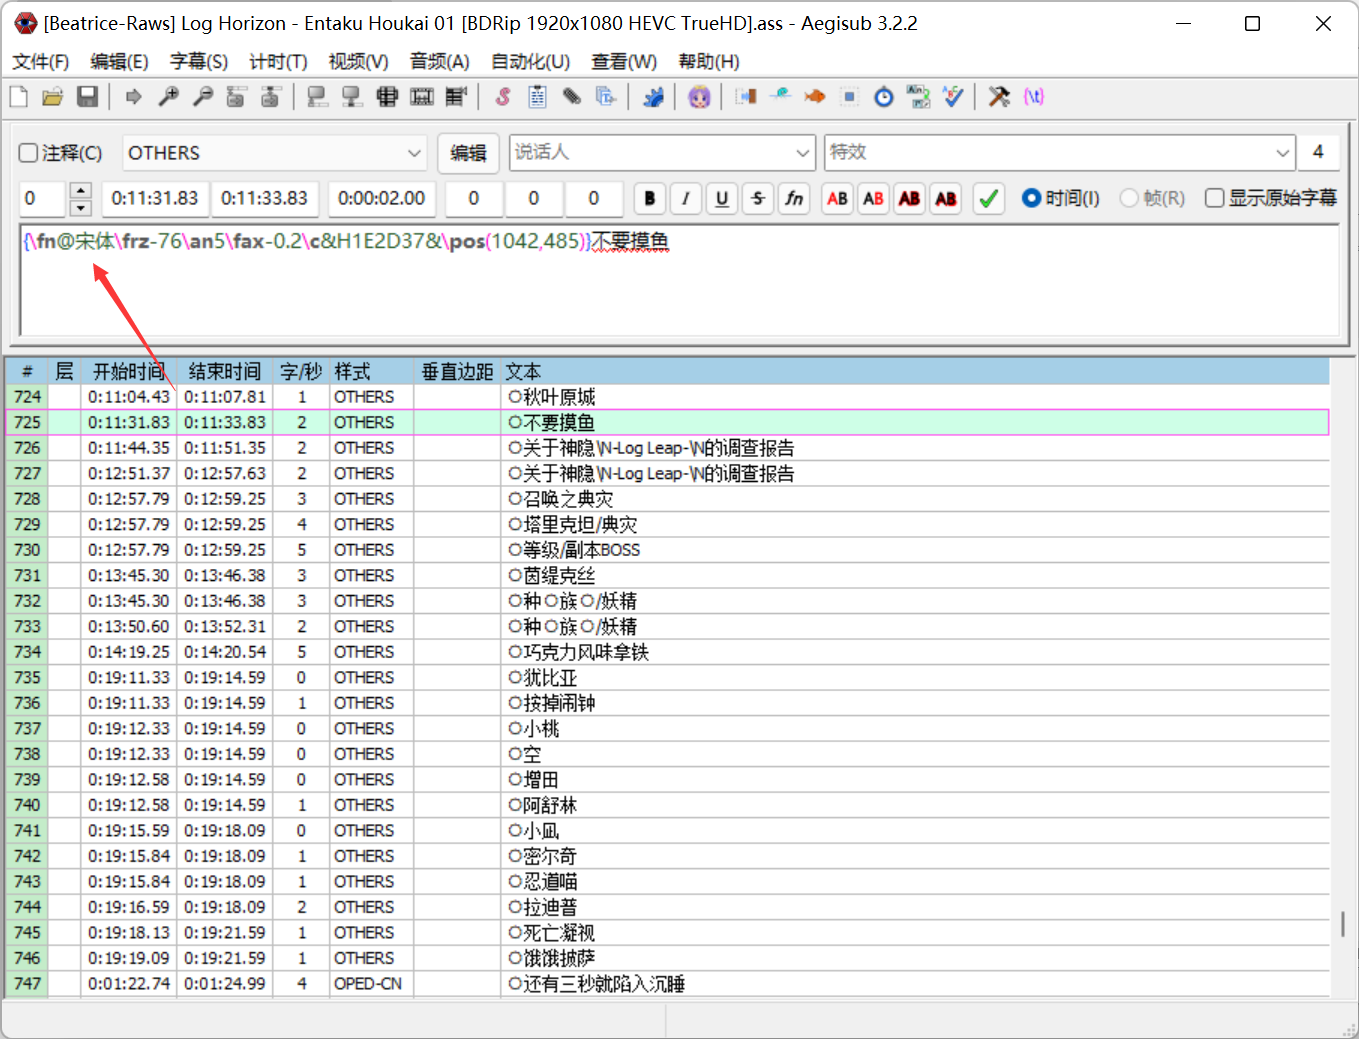1359x1039 pixels.
Task: Open the 音频(A) menu
Action: click(x=440, y=62)
